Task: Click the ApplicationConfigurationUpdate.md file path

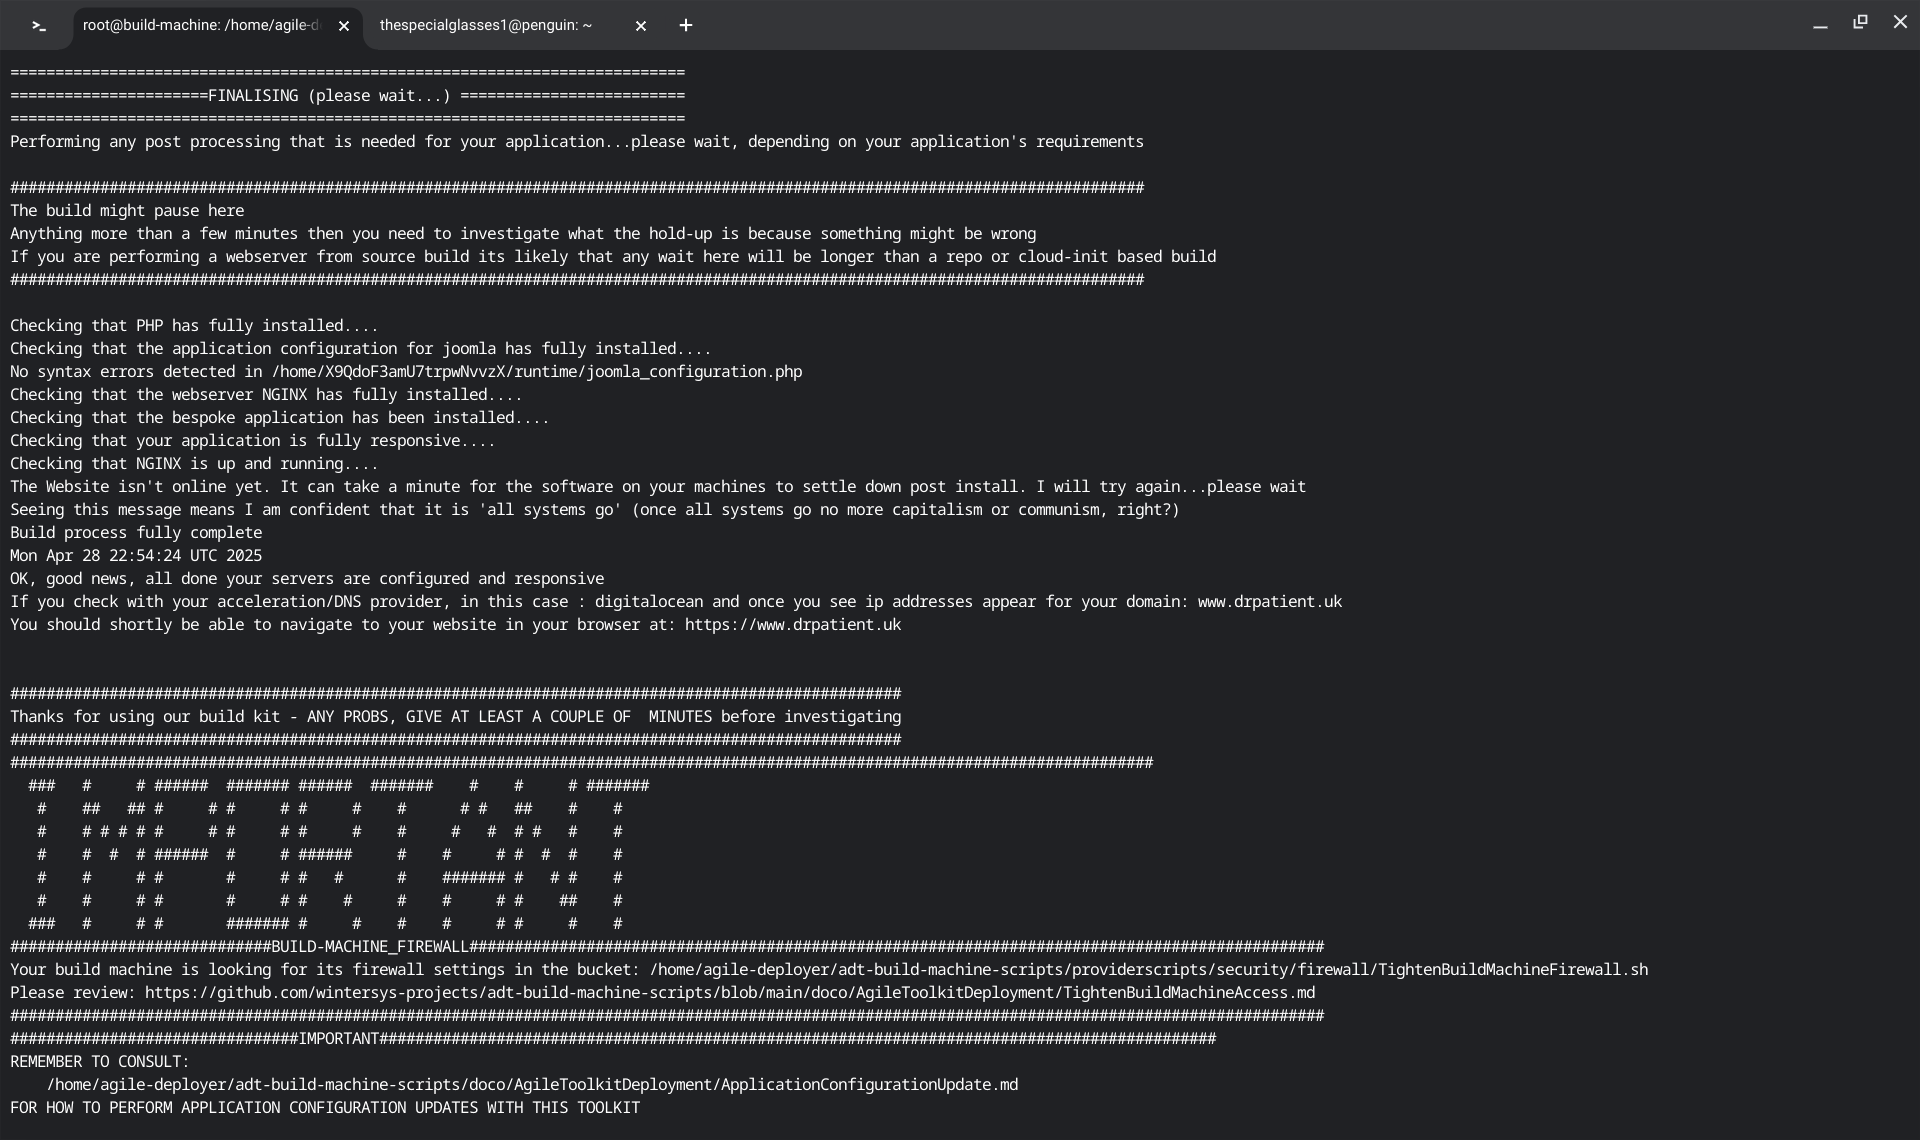Action: [x=532, y=1085]
